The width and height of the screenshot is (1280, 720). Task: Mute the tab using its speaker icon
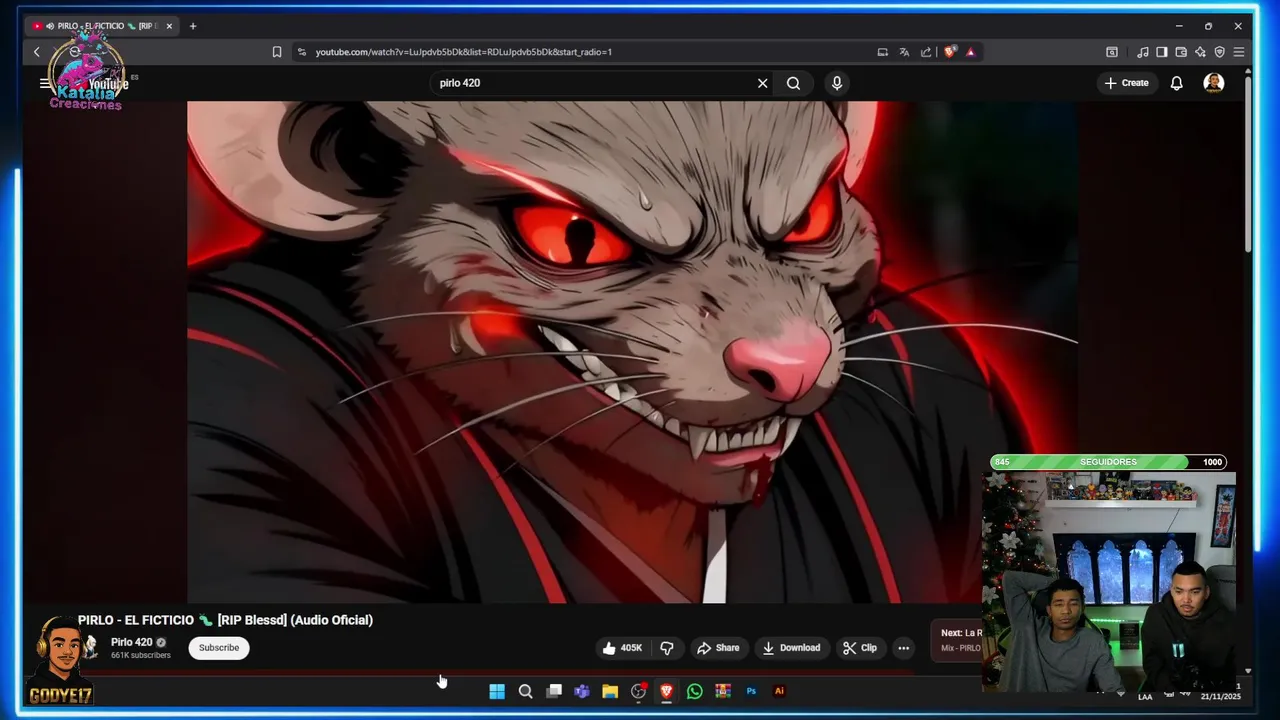tap(50, 26)
